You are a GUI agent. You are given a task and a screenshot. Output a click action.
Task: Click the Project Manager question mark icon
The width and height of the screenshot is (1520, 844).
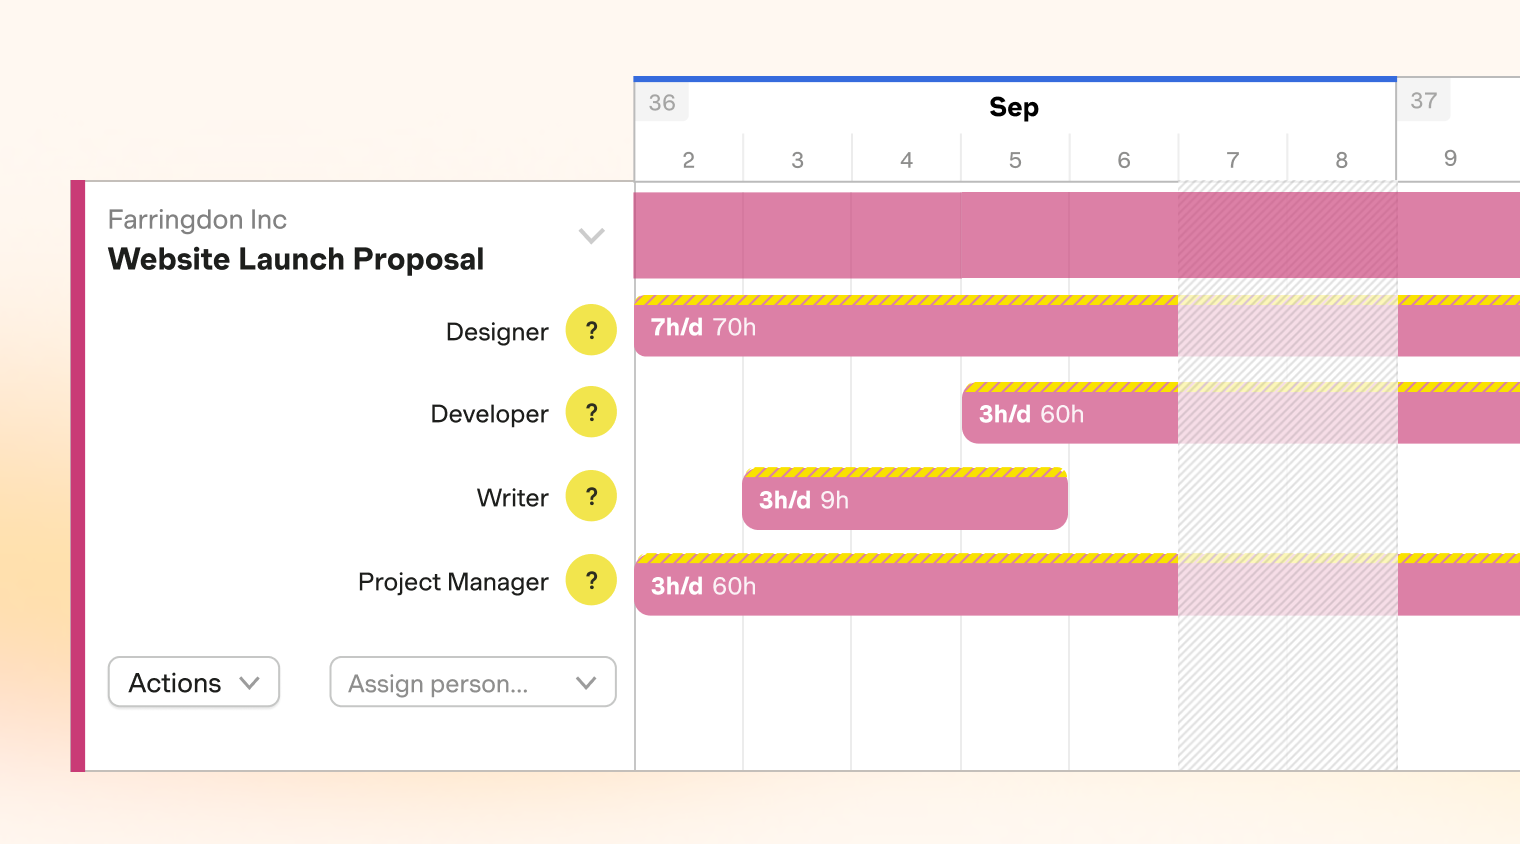(x=591, y=580)
